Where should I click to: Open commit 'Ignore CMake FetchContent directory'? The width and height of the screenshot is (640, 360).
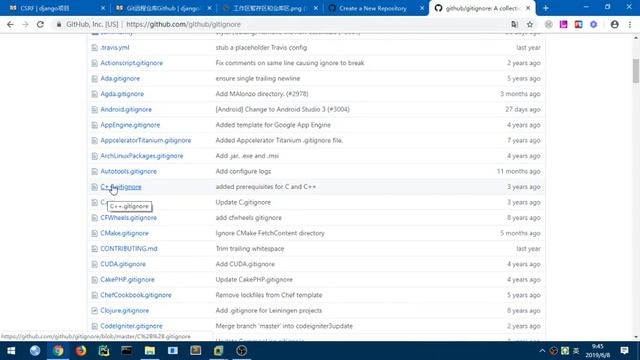pyautogui.click(x=270, y=233)
